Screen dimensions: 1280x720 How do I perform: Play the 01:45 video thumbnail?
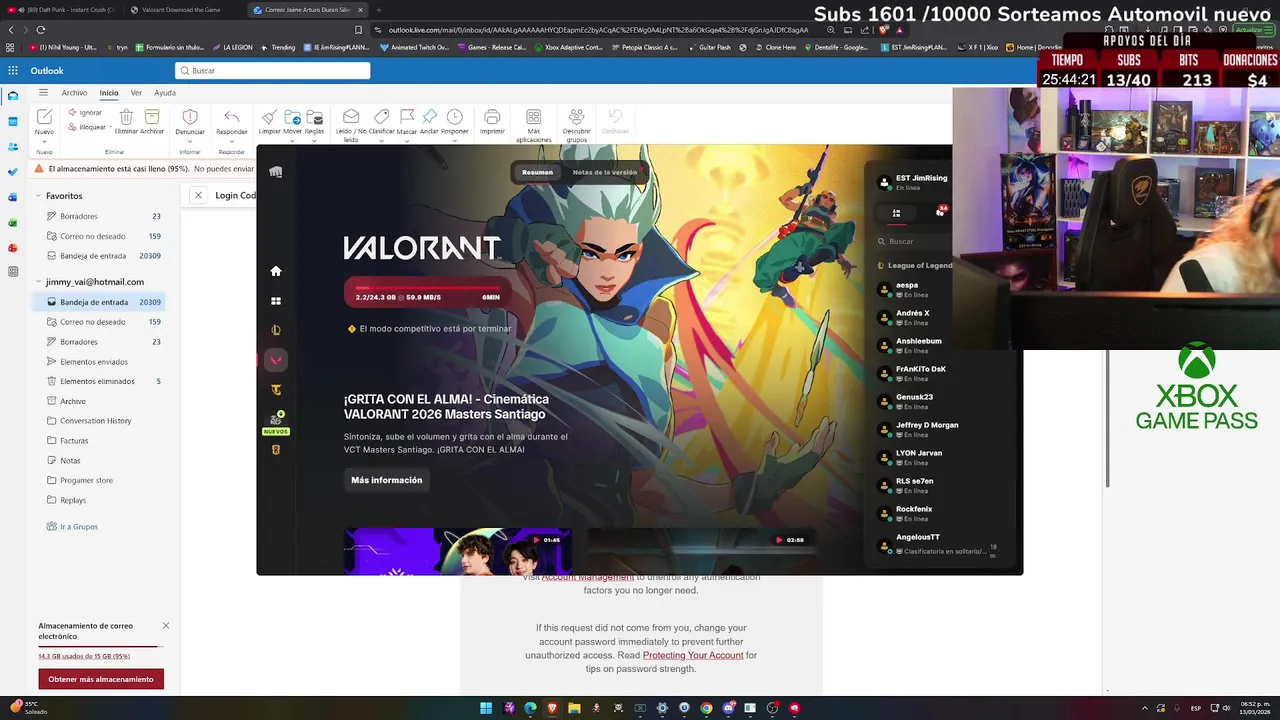point(458,552)
